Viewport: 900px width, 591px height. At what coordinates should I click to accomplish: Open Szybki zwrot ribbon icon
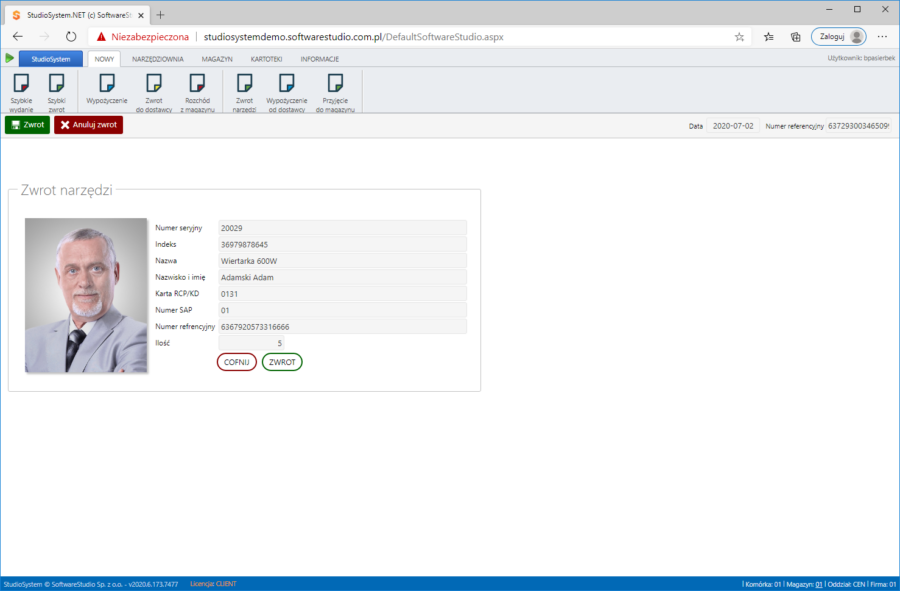[56, 92]
